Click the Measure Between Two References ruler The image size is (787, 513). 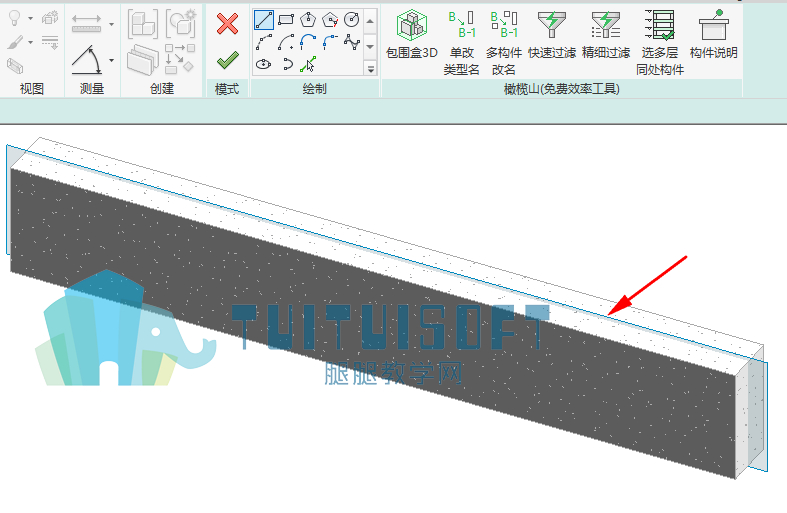click(x=86, y=23)
